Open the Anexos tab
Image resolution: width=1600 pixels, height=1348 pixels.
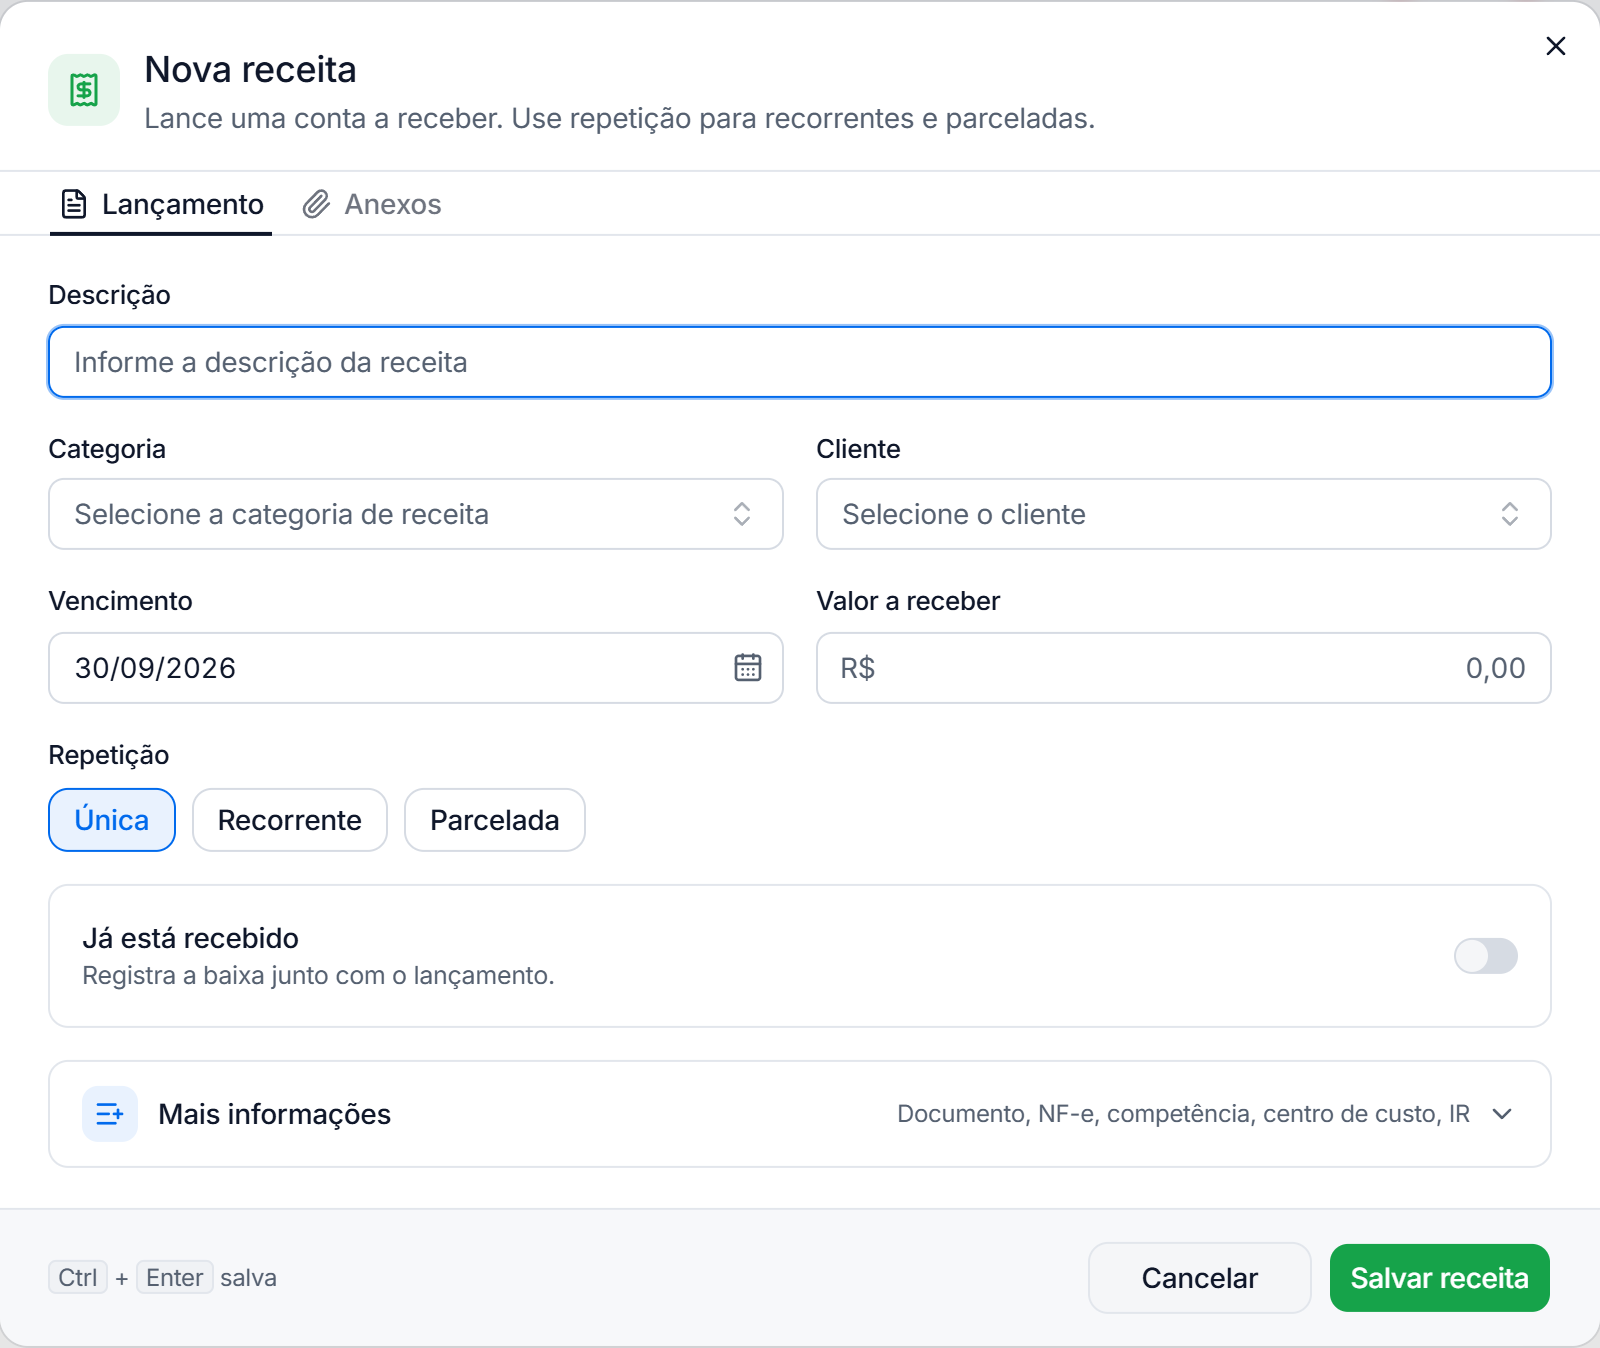coord(372,204)
